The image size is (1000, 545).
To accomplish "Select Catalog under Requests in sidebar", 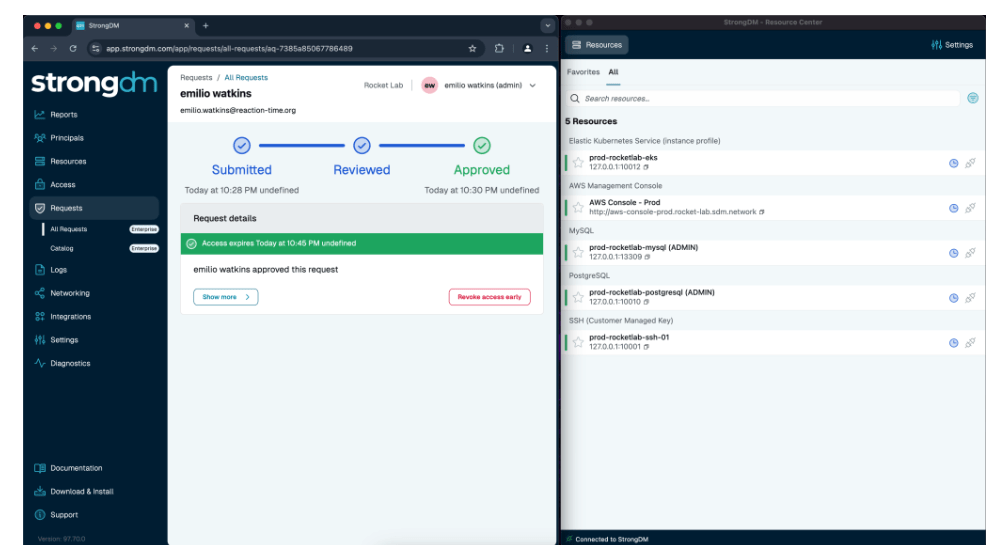I will click(62, 249).
